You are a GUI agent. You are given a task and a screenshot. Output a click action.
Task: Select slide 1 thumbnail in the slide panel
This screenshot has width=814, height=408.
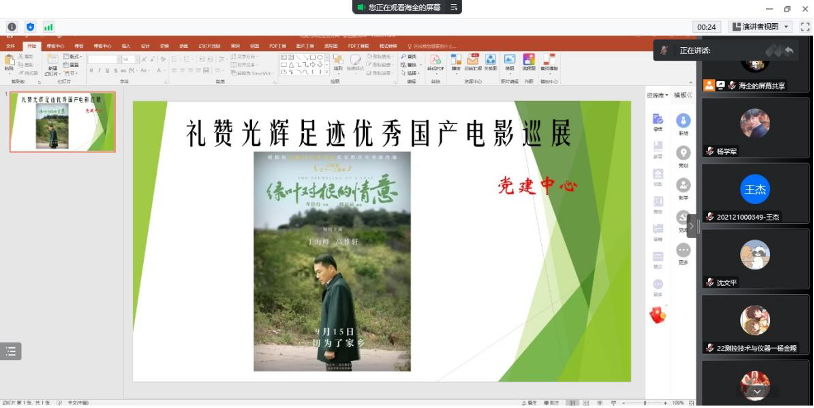tap(62, 123)
